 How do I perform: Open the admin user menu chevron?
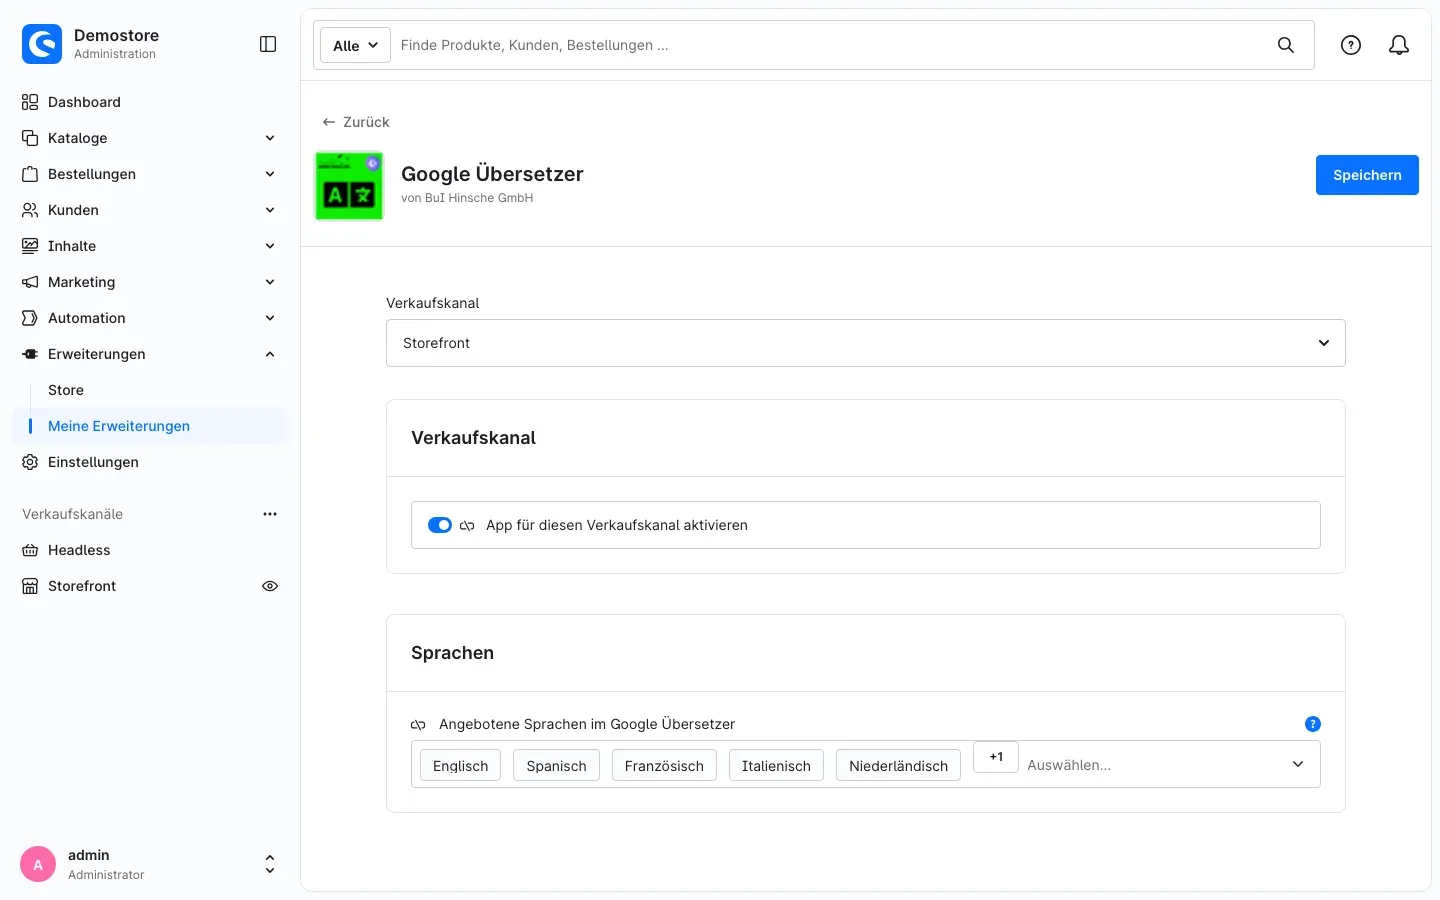tap(270, 865)
